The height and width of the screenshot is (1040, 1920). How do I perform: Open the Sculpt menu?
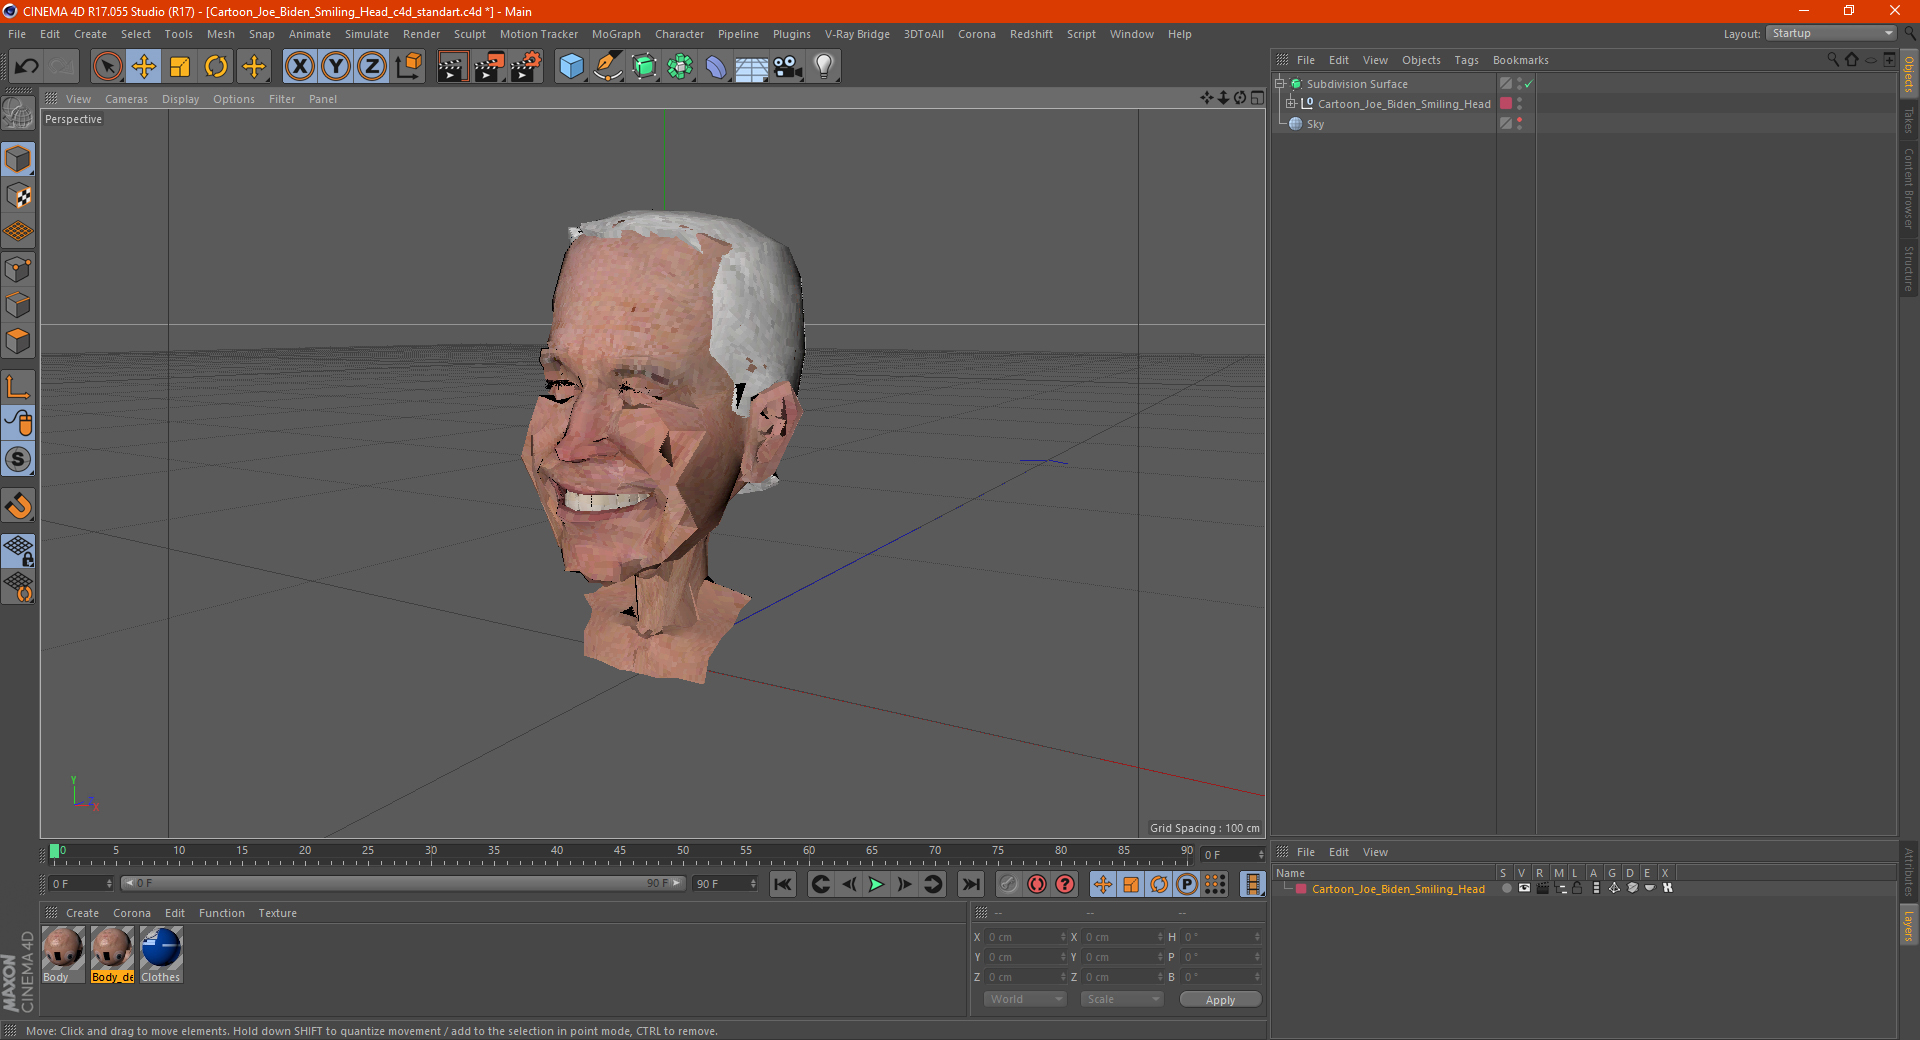pos(469,34)
